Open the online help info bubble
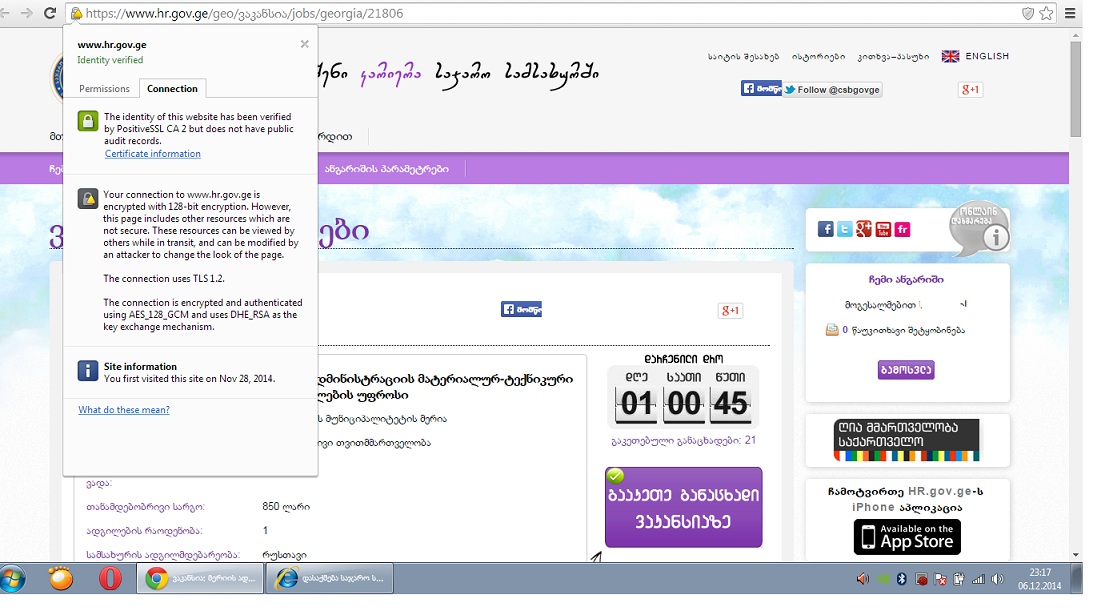 point(979,229)
